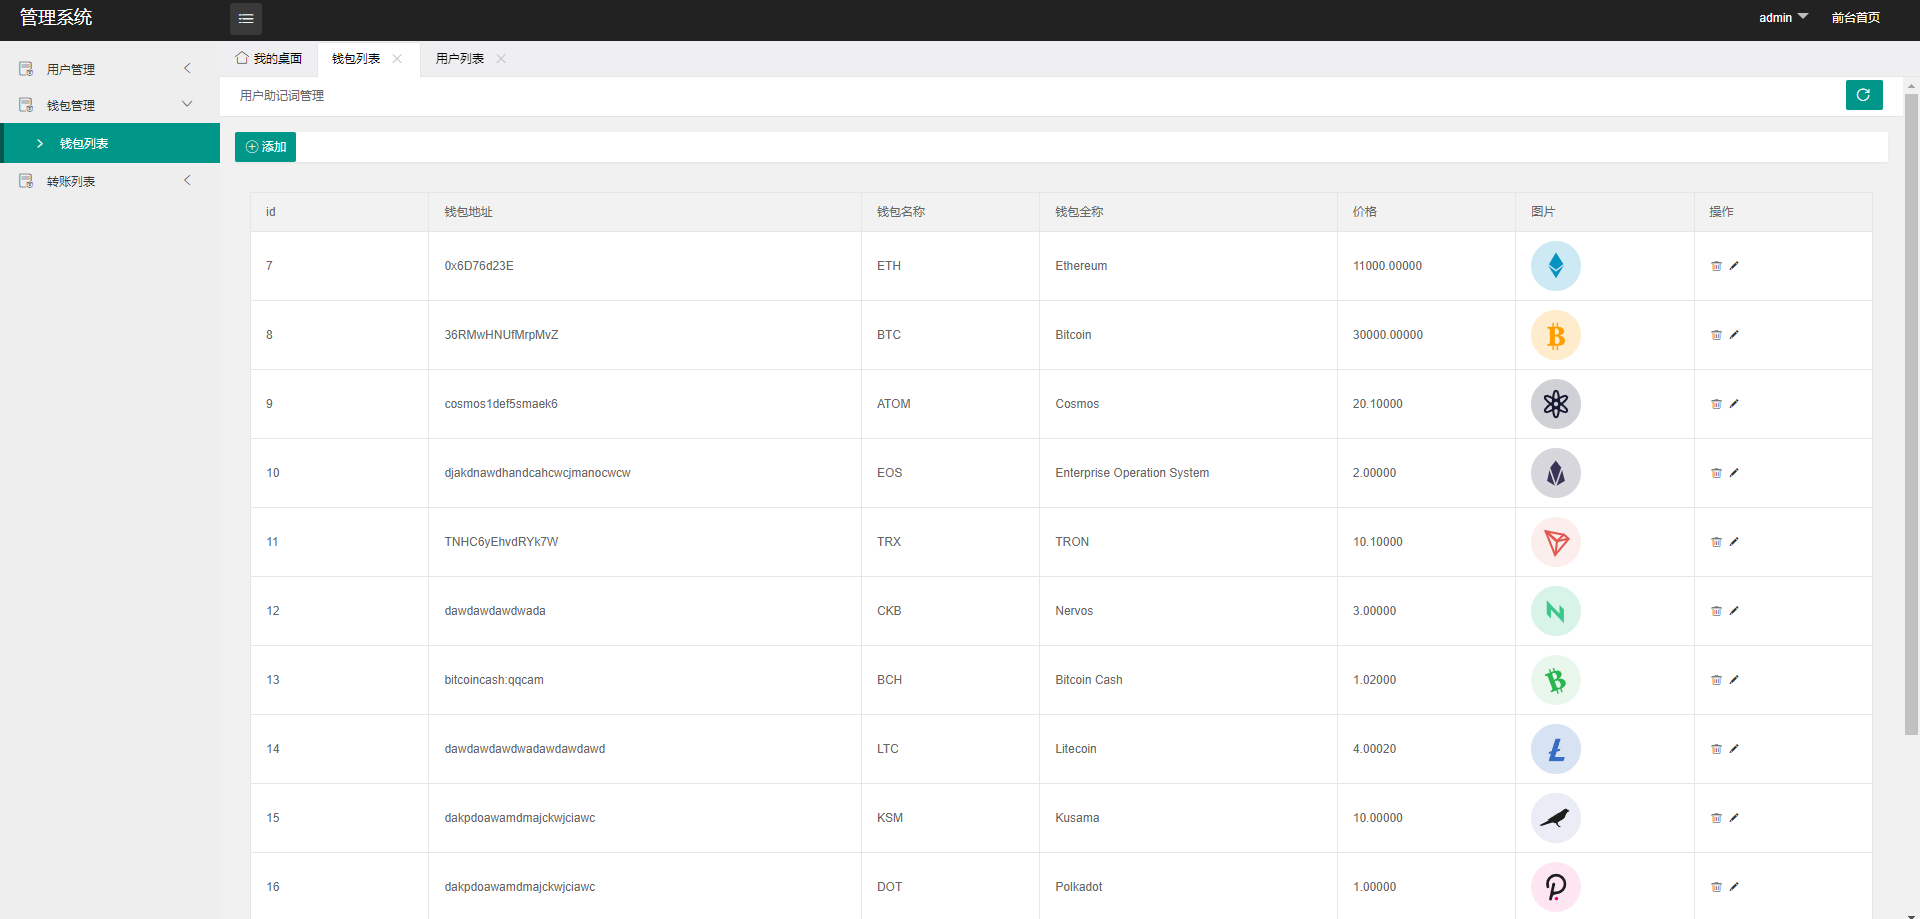Close the 钱包列表 tab
This screenshot has height=919, width=1920.
[397, 59]
